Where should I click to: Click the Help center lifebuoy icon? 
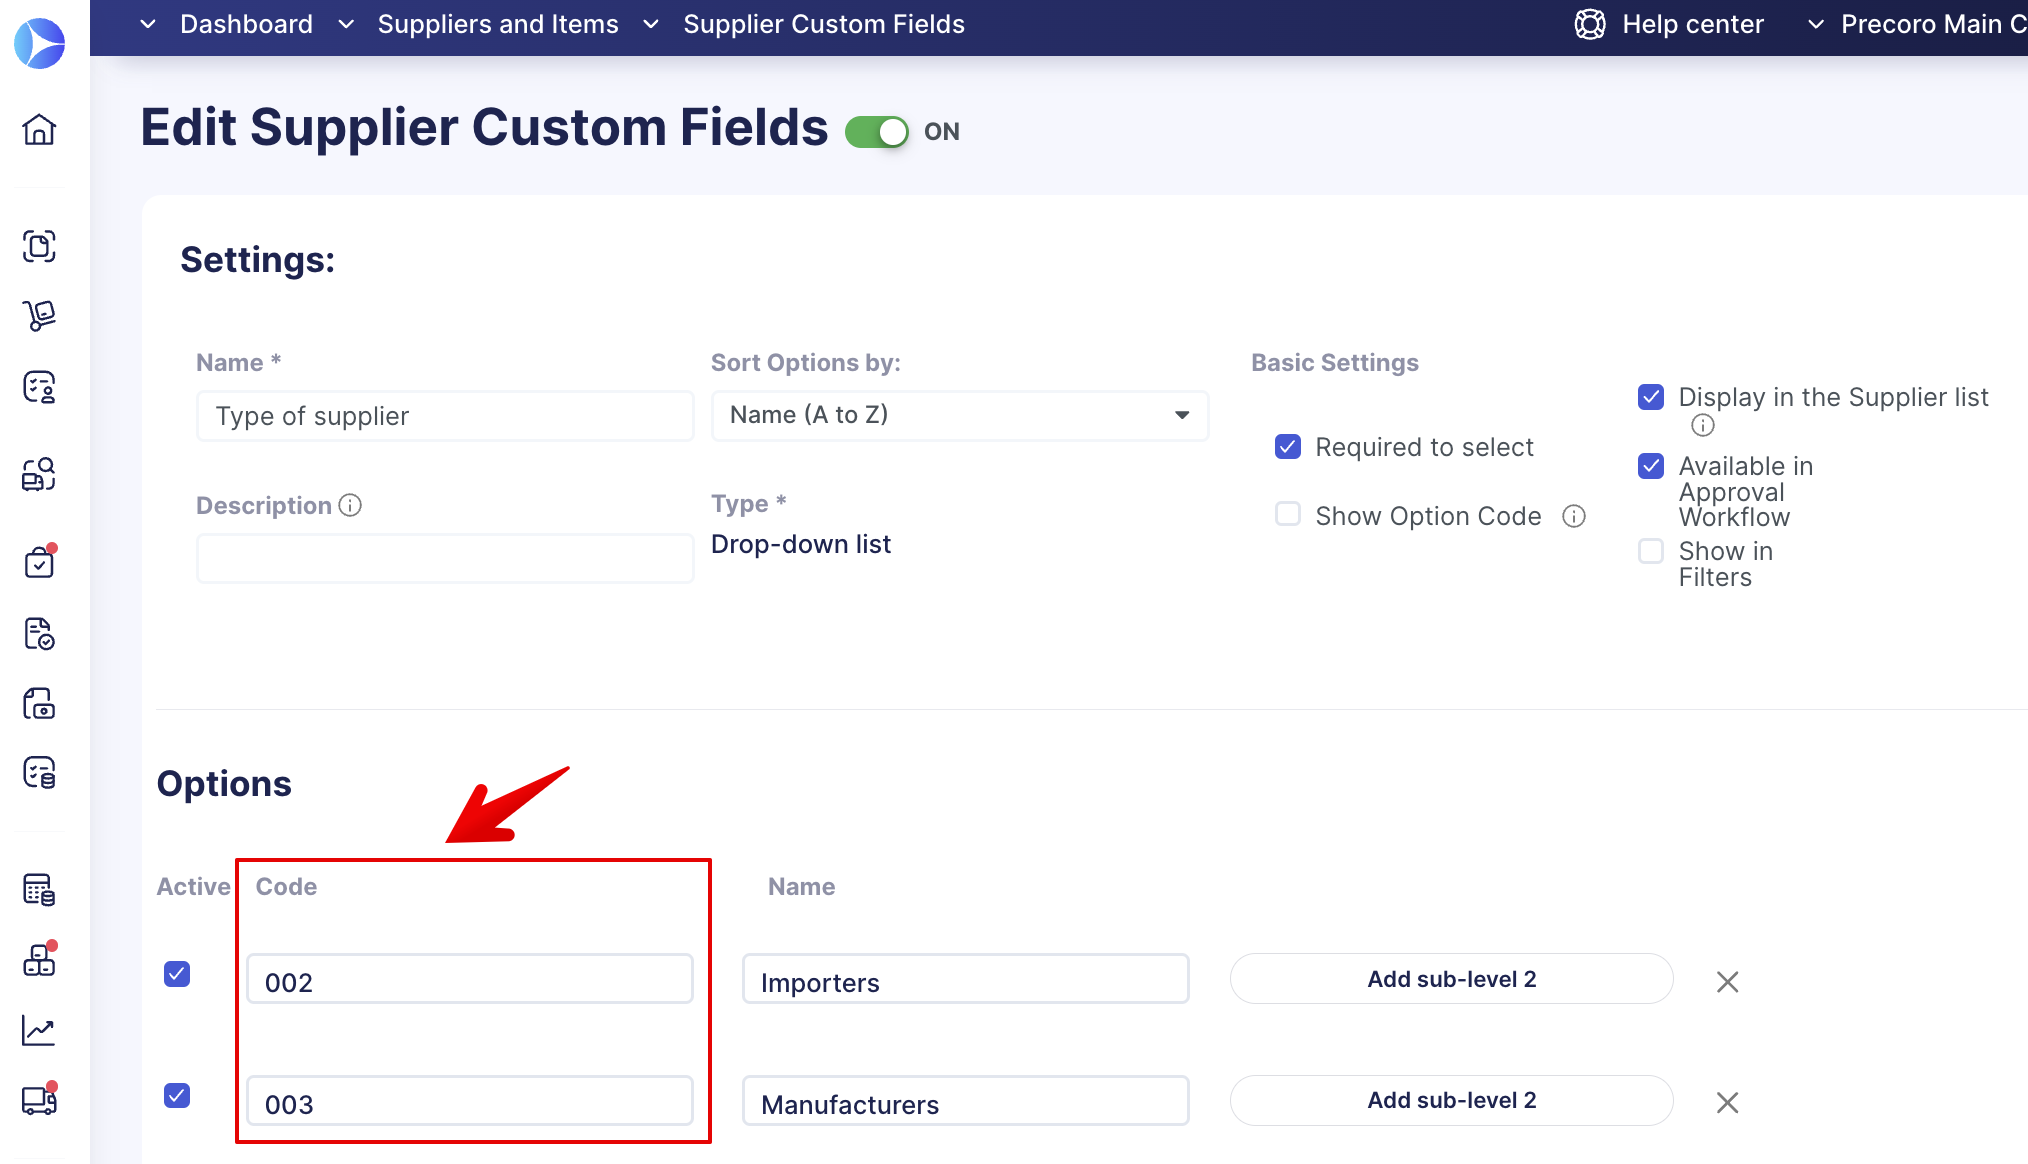(1590, 24)
